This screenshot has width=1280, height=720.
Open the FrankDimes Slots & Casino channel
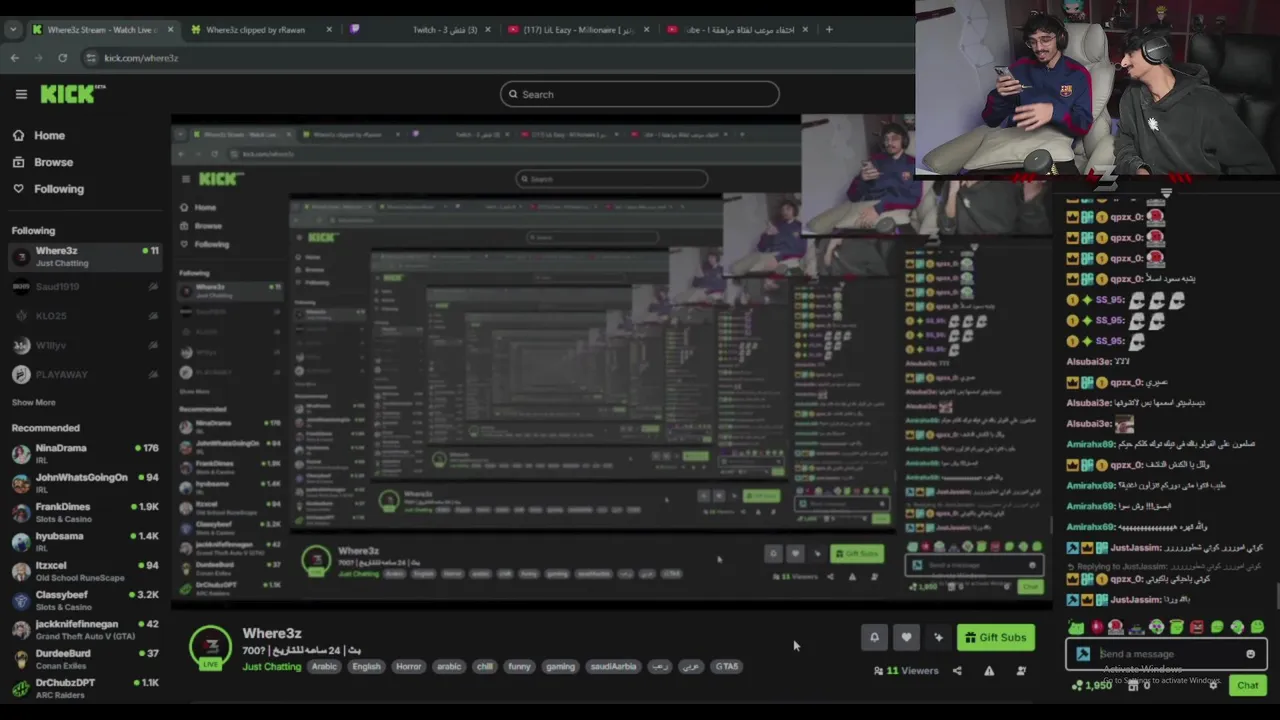85,512
